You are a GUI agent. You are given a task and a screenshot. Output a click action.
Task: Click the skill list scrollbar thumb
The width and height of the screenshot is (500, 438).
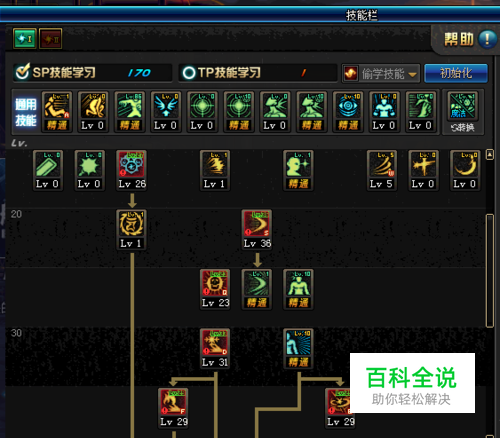click(x=490, y=271)
